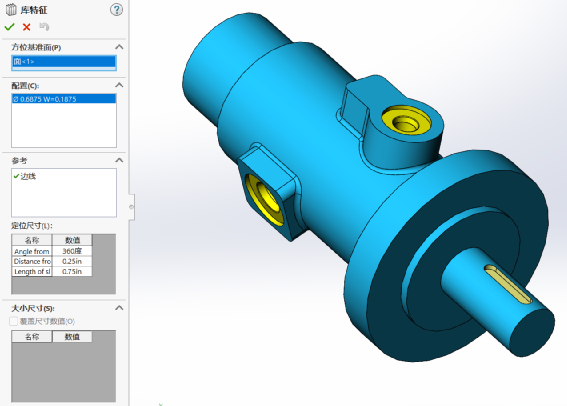The image size is (567, 406).
Task: Click the grayed undo arrow icon
Action: [x=44, y=27]
